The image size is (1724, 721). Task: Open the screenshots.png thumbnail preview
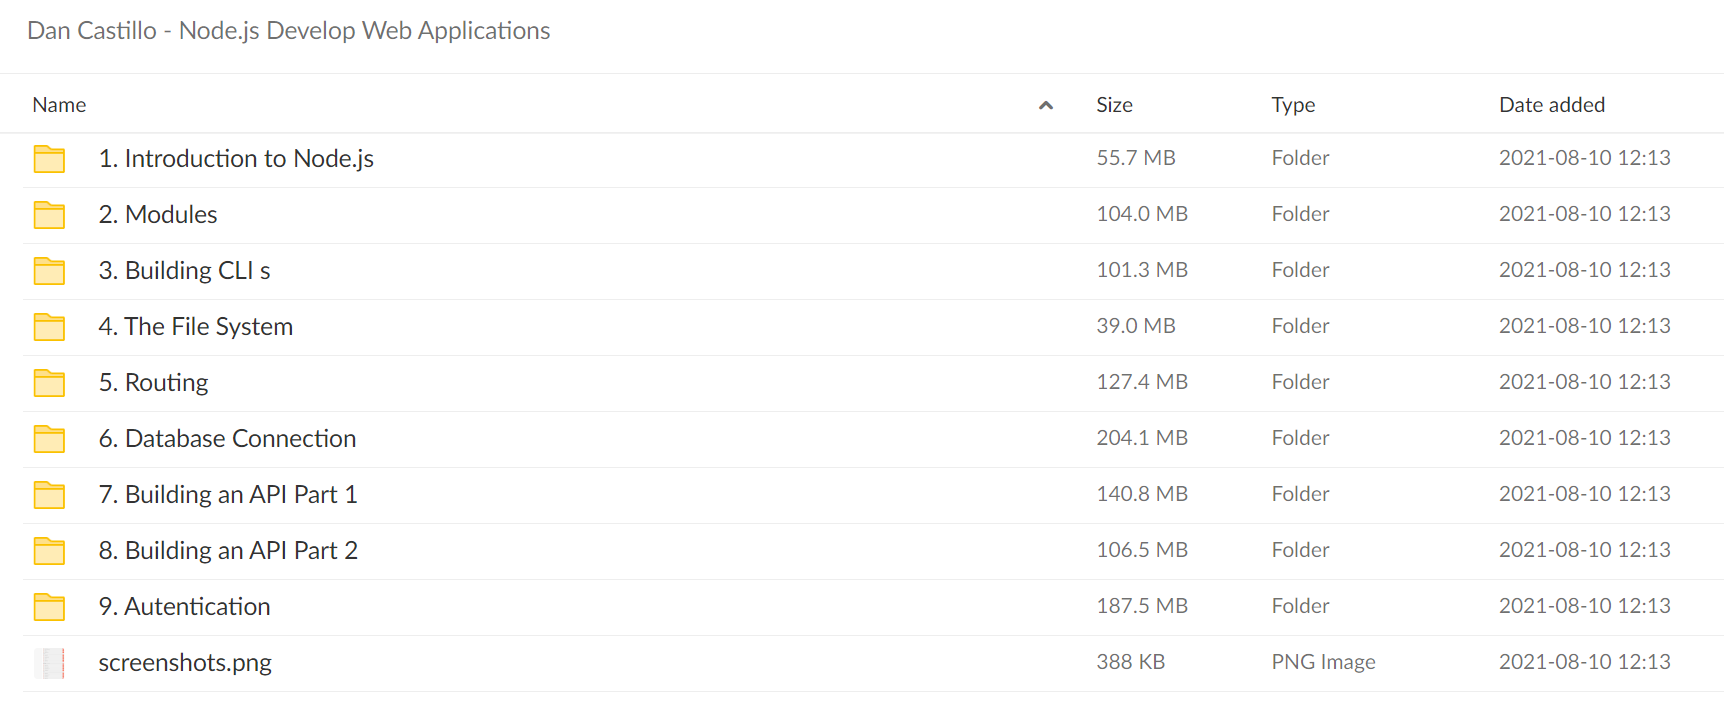pyautogui.click(x=49, y=663)
